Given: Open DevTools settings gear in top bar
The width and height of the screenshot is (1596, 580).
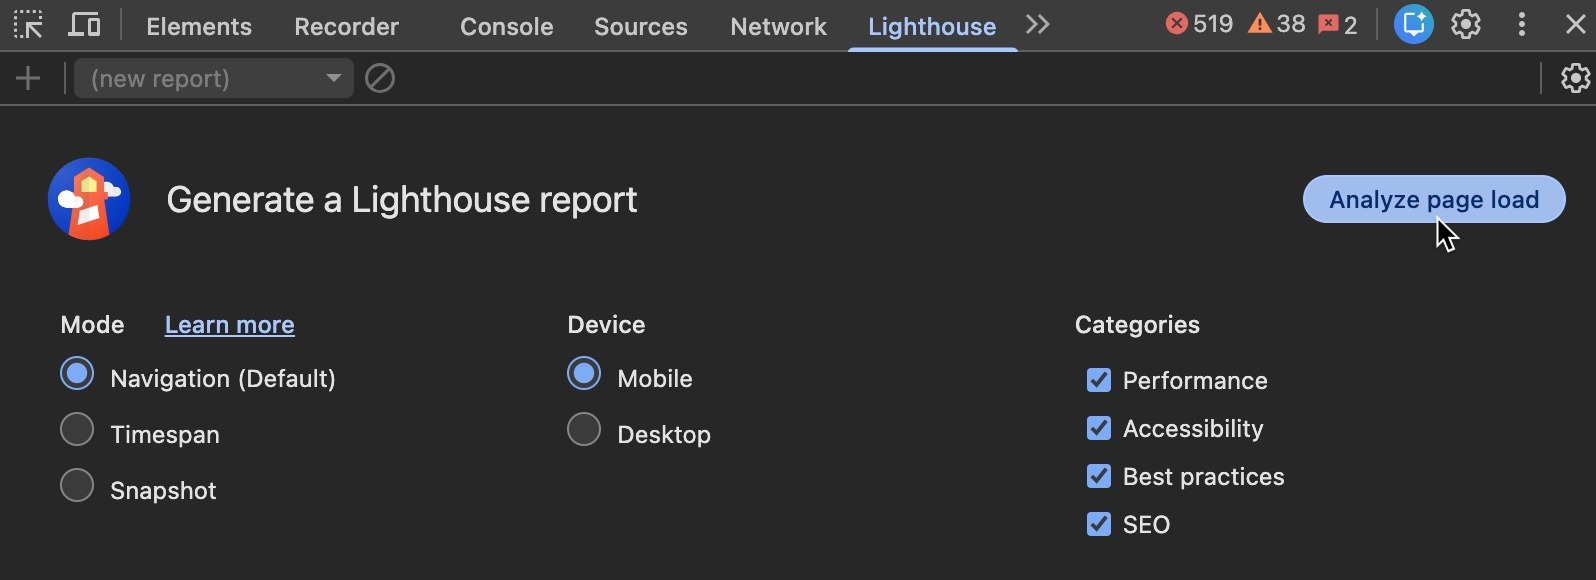Looking at the screenshot, I should tap(1466, 24).
